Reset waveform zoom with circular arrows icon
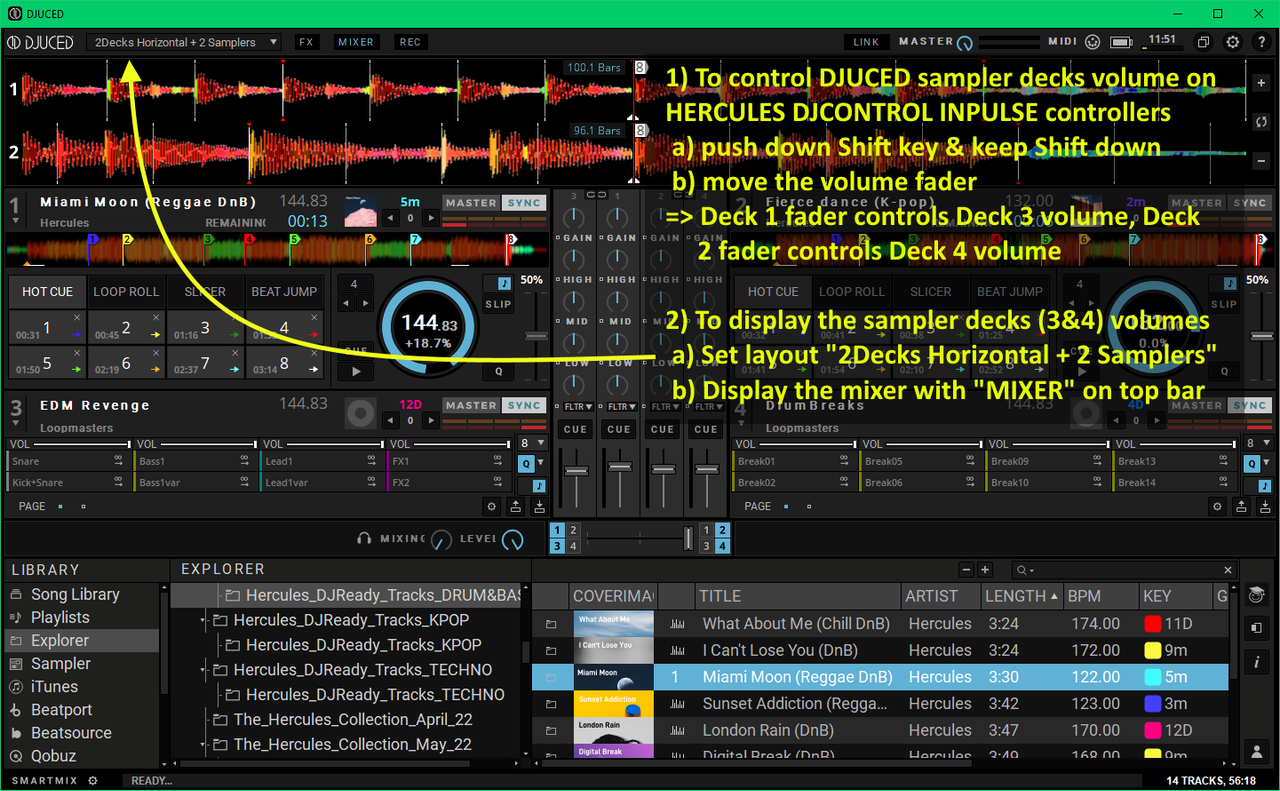The image size is (1280, 791). [1260, 122]
